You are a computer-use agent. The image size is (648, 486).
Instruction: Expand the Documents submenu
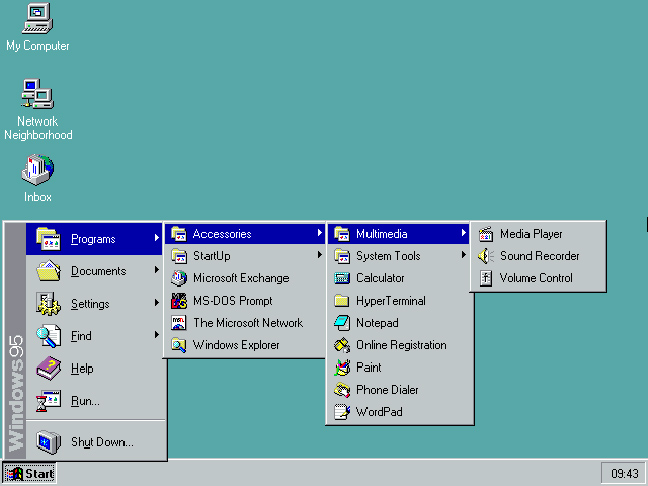click(x=98, y=271)
